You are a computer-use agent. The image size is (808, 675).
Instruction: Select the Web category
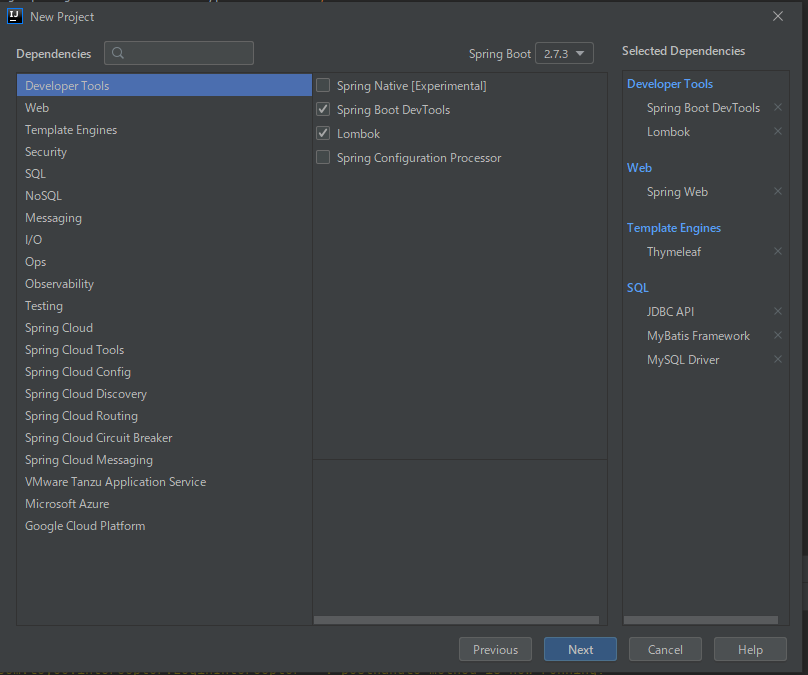164,108
